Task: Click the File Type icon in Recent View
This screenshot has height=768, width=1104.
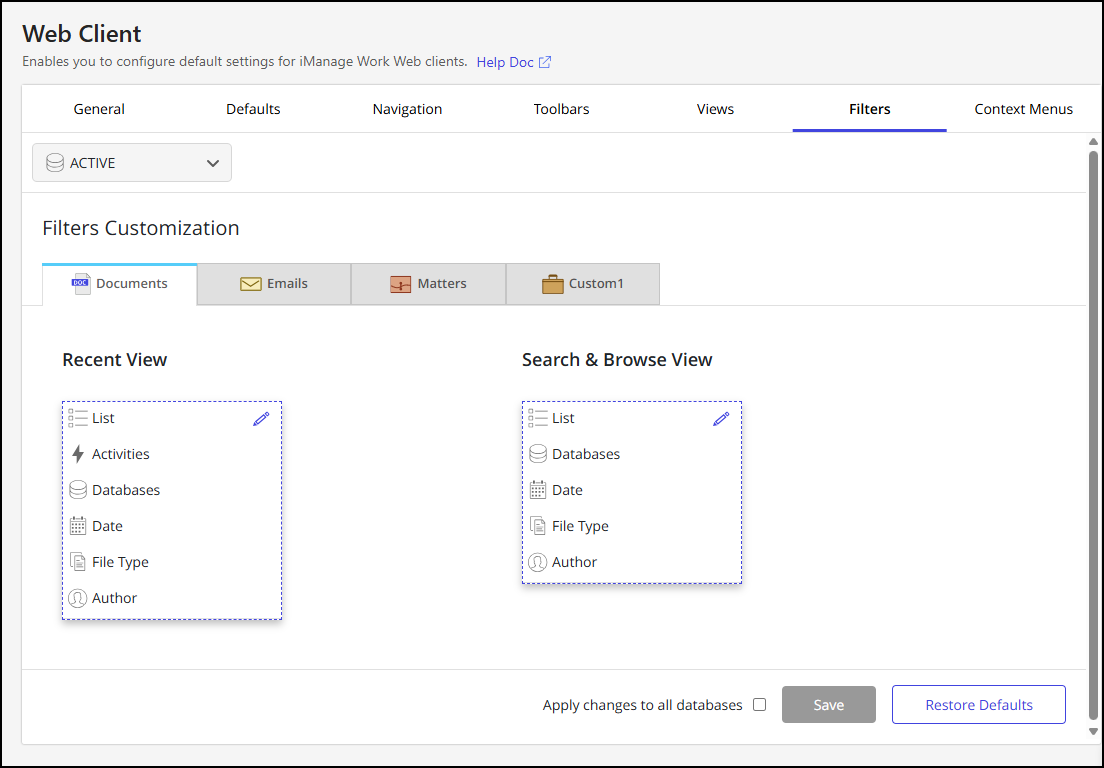Action: point(78,562)
